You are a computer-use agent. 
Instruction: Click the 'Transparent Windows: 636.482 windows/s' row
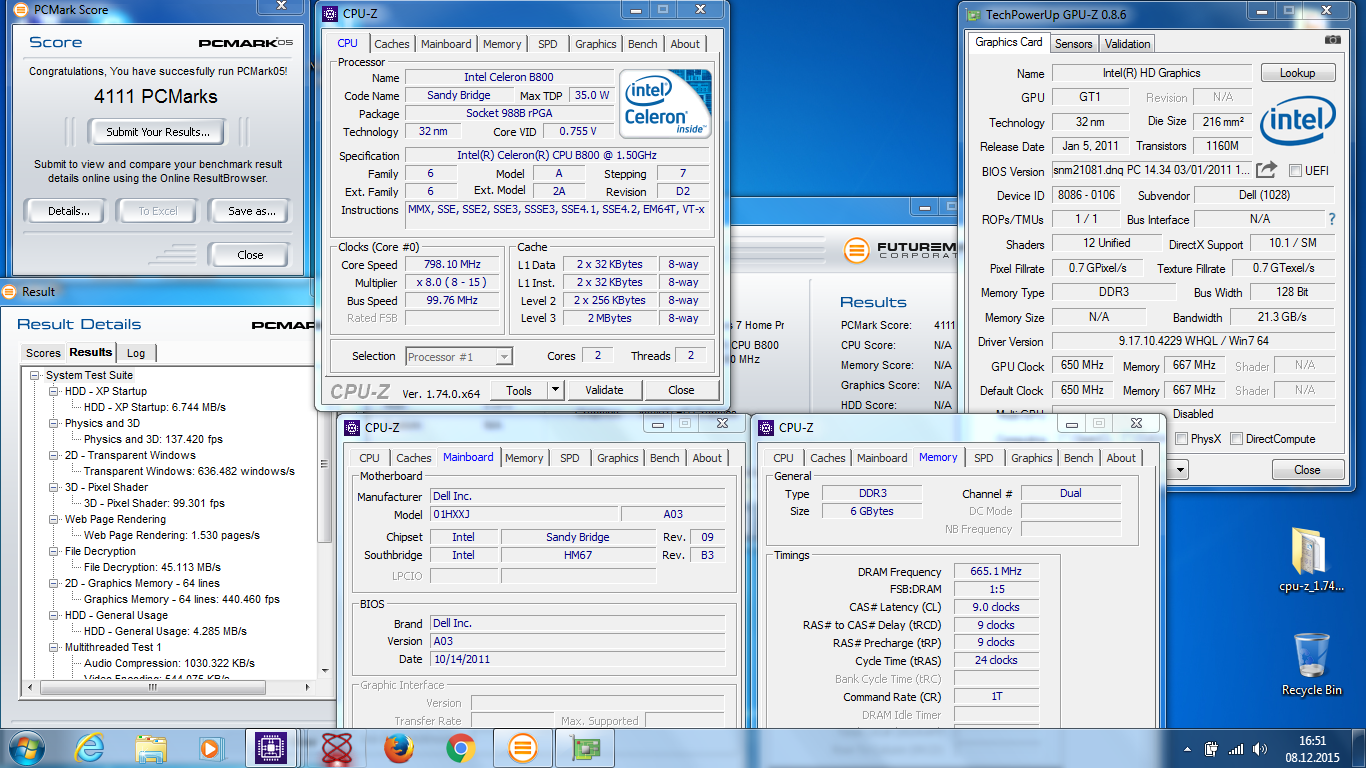click(189, 471)
